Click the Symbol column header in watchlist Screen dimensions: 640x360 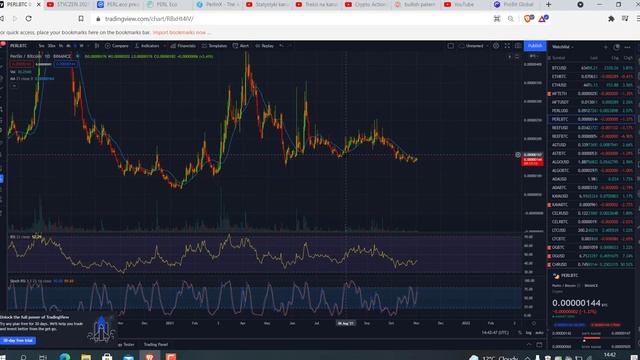coord(559,58)
